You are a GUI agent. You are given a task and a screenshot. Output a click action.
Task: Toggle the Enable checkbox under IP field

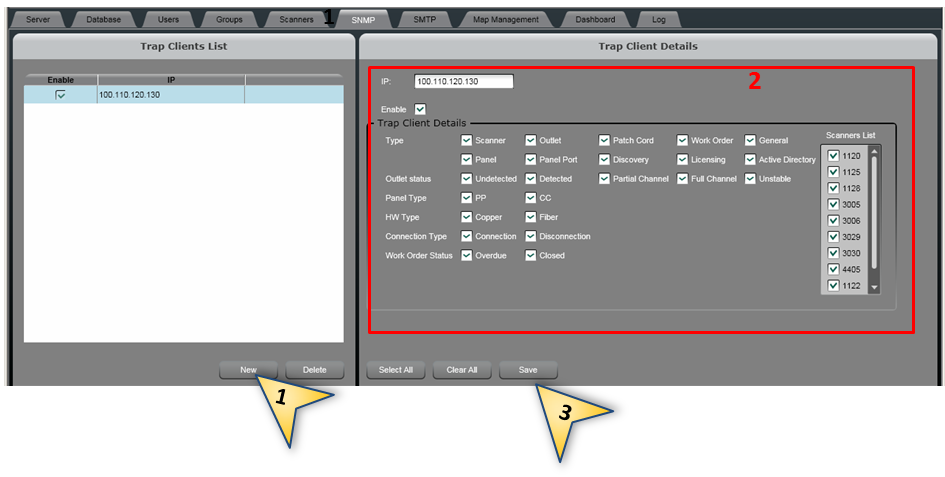[420, 109]
